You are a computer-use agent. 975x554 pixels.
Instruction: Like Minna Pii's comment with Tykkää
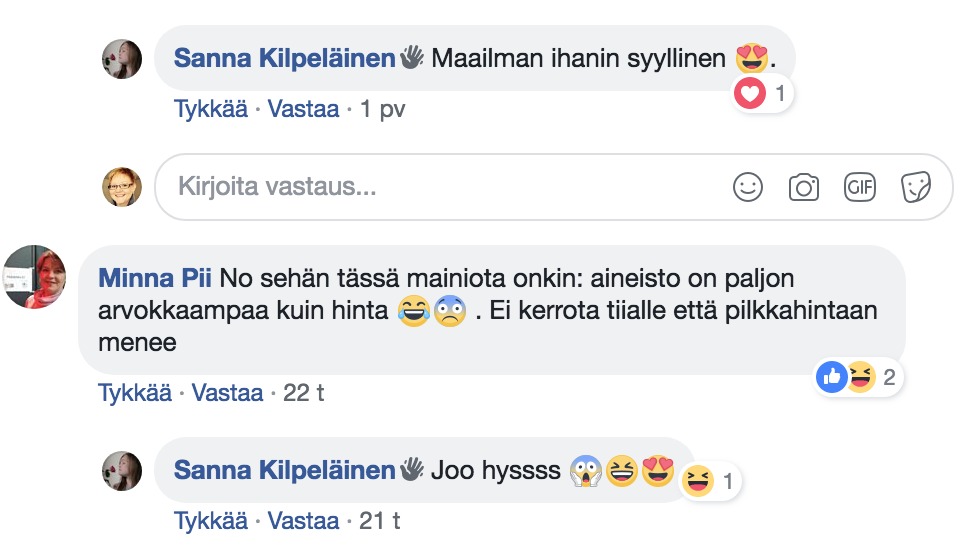(x=134, y=393)
